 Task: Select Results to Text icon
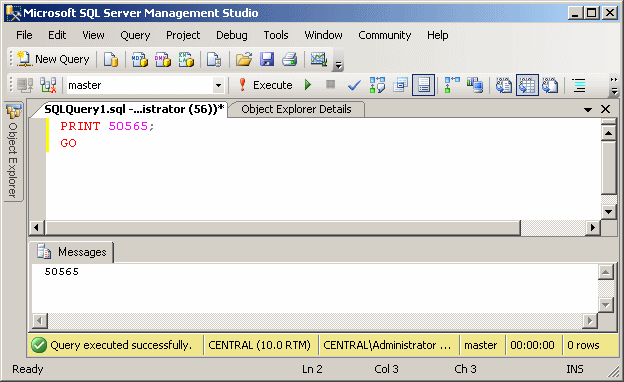click(x=503, y=85)
